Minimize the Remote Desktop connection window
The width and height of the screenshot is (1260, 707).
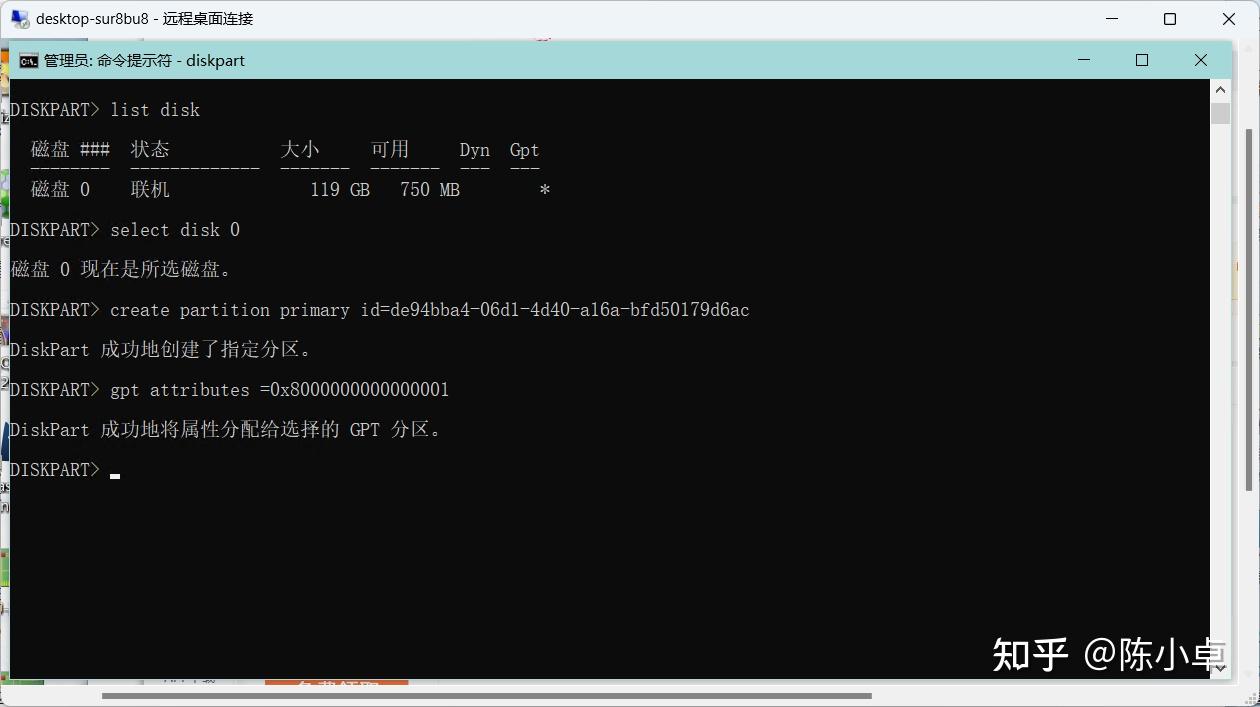click(1111, 18)
